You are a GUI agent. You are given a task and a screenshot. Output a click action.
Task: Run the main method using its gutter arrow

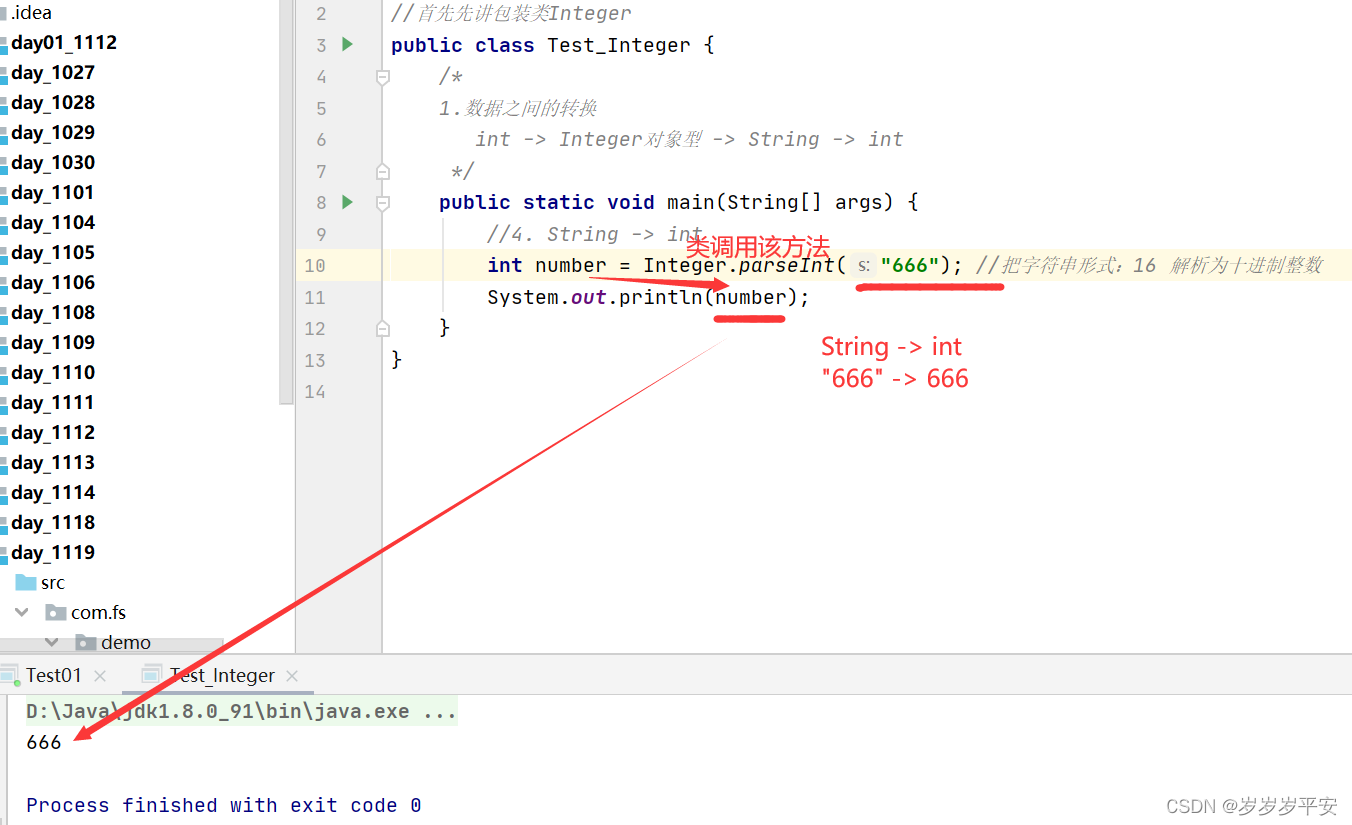346,201
